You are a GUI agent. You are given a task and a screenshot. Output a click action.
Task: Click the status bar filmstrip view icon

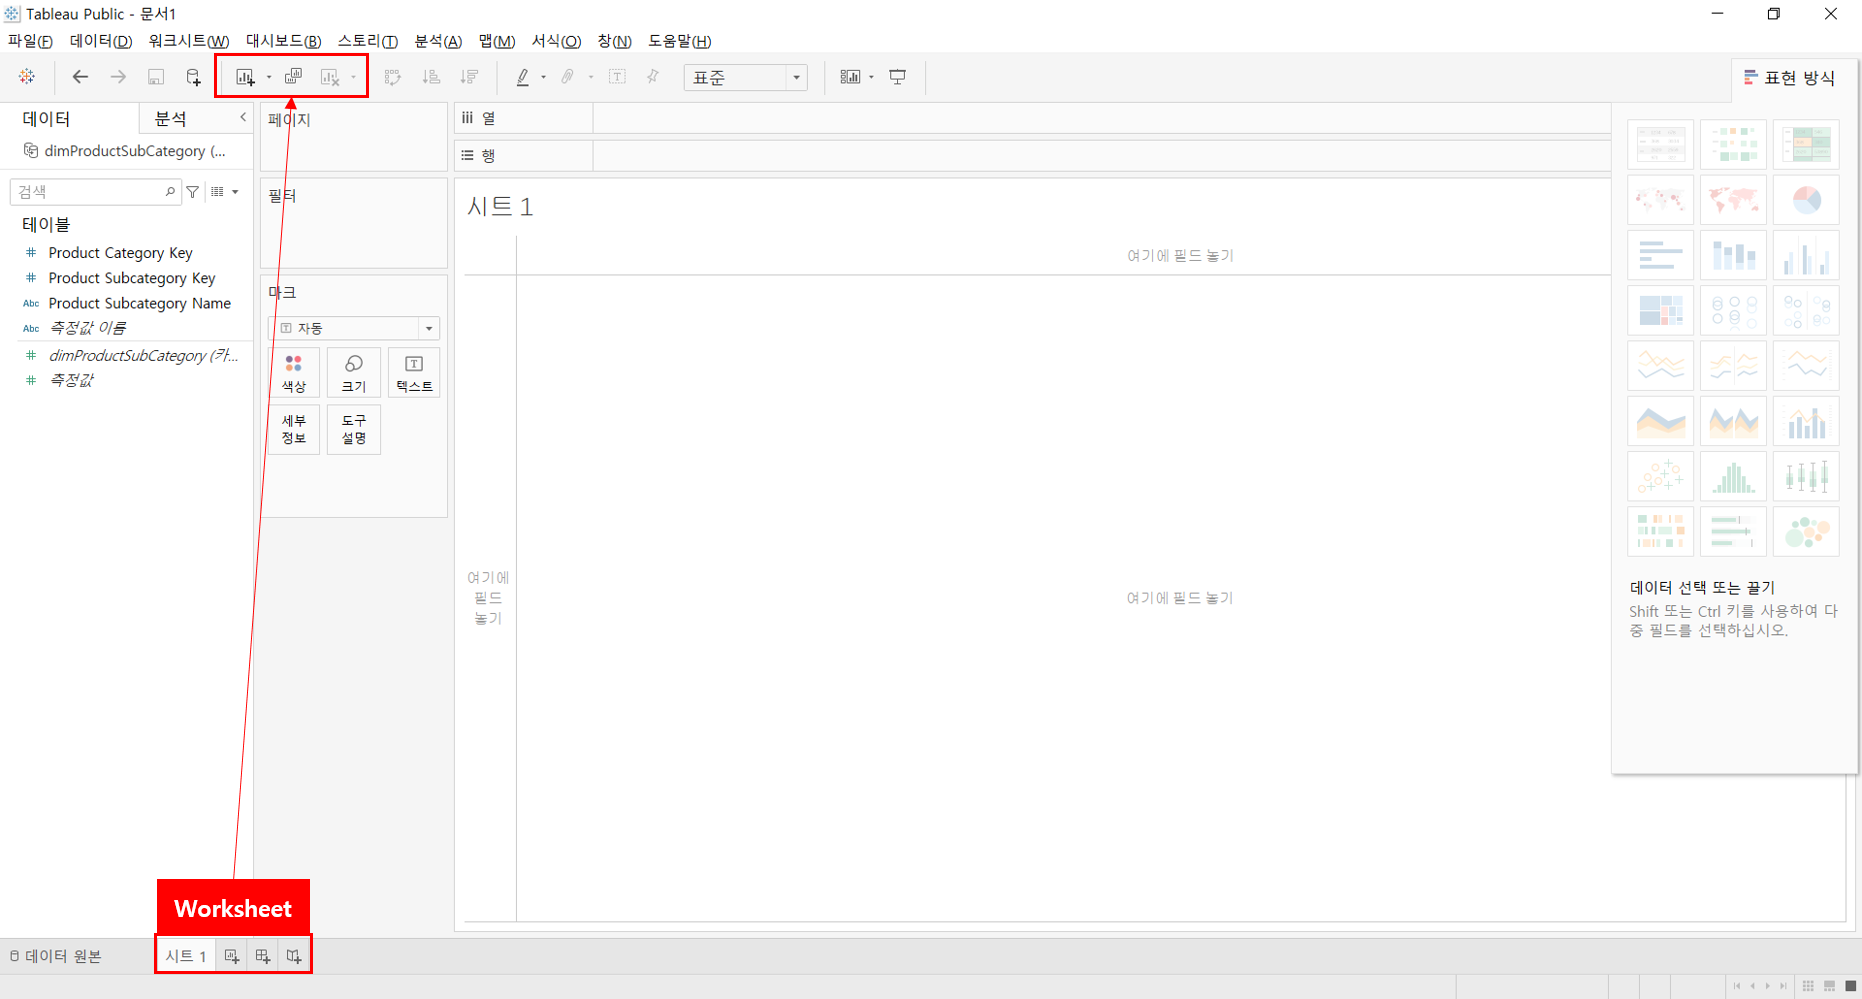pos(1829,986)
